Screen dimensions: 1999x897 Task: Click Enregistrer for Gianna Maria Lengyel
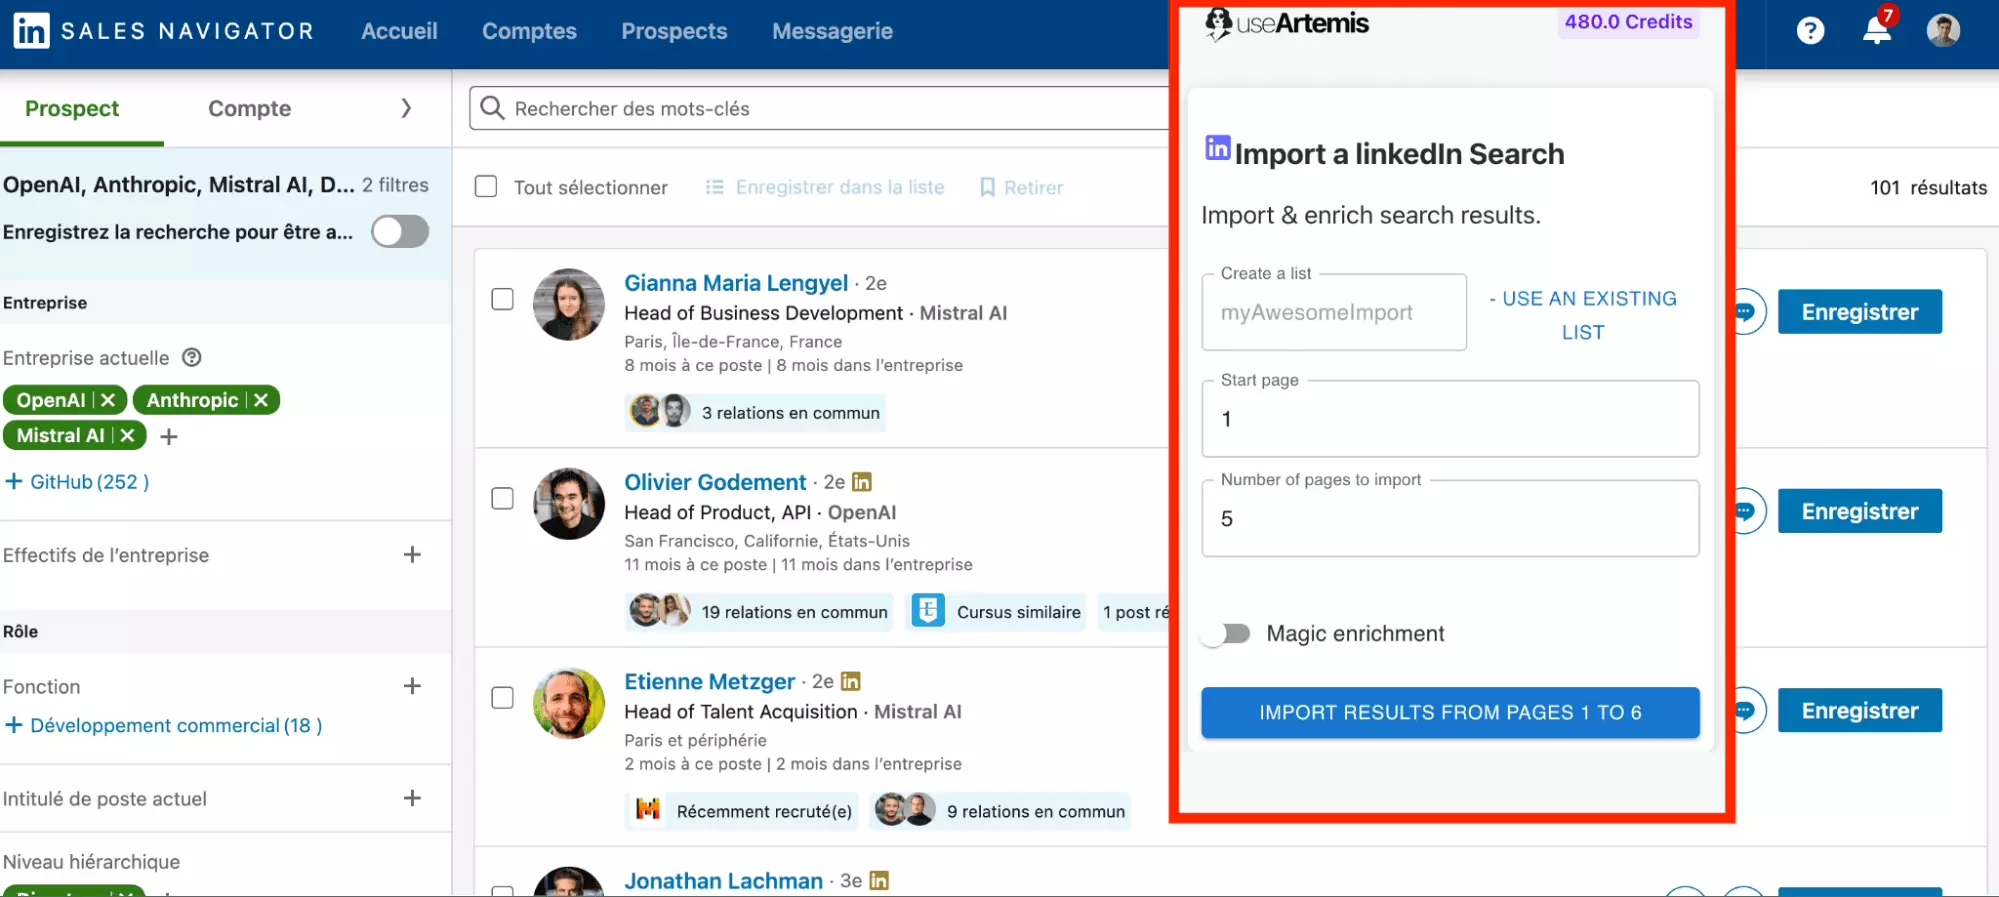pyautogui.click(x=1859, y=312)
